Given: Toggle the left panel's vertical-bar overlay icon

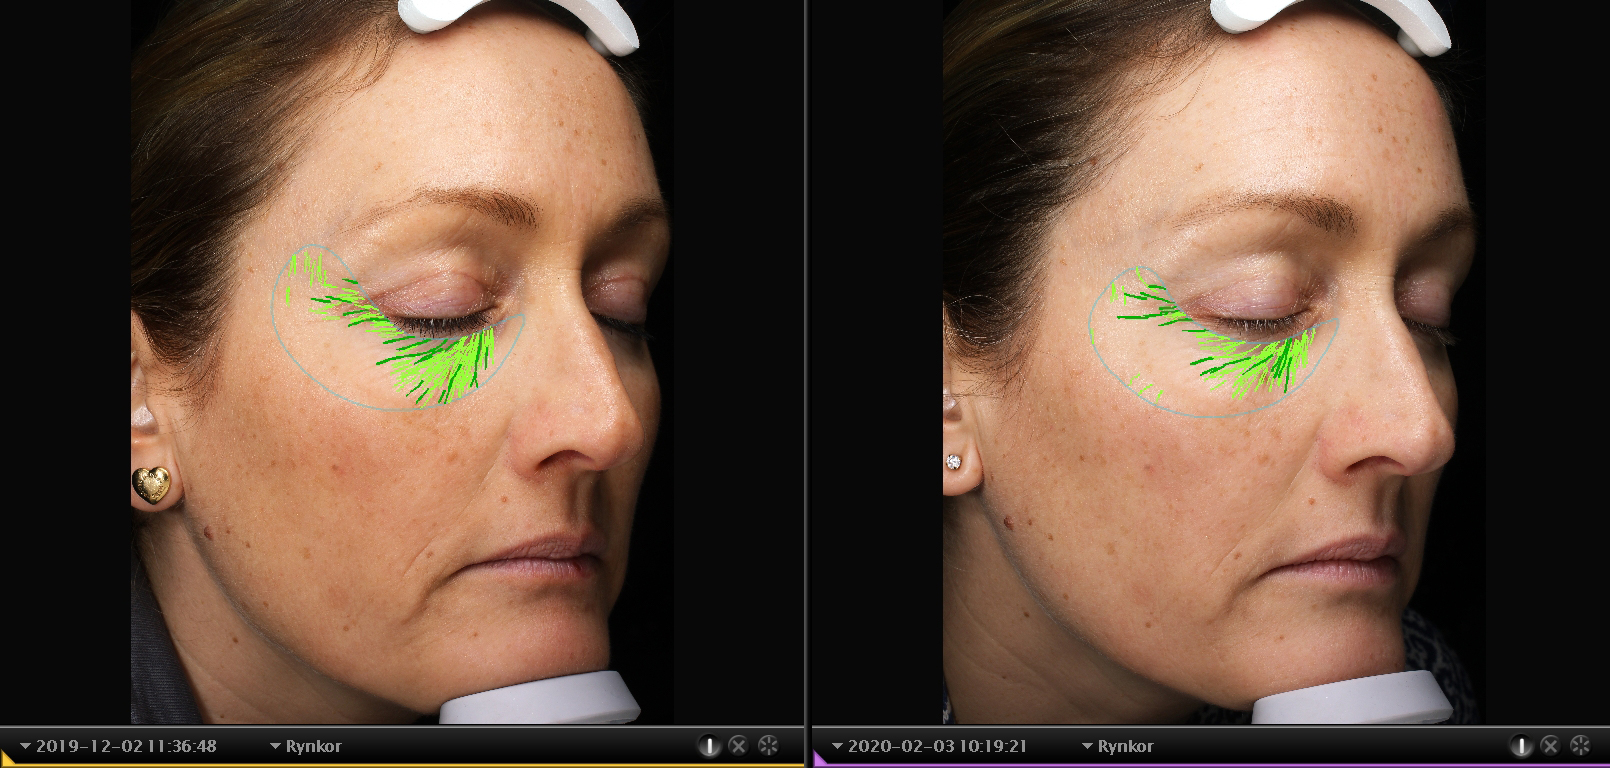Looking at the screenshot, I should pyautogui.click(x=709, y=745).
